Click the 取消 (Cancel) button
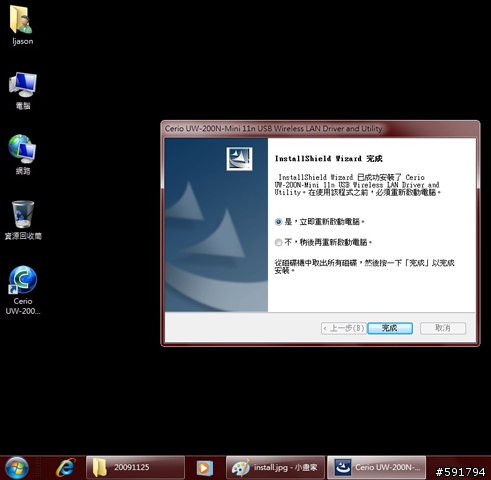The image size is (491, 480). click(x=443, y=328)
